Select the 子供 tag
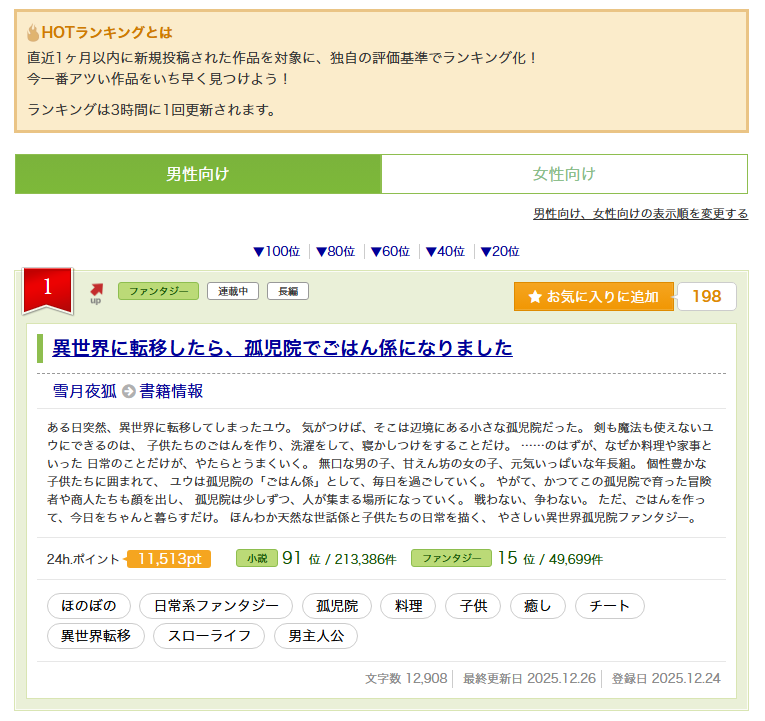Image resolution: width=765 pixels, height=721 pixels. tap(473, 606)
